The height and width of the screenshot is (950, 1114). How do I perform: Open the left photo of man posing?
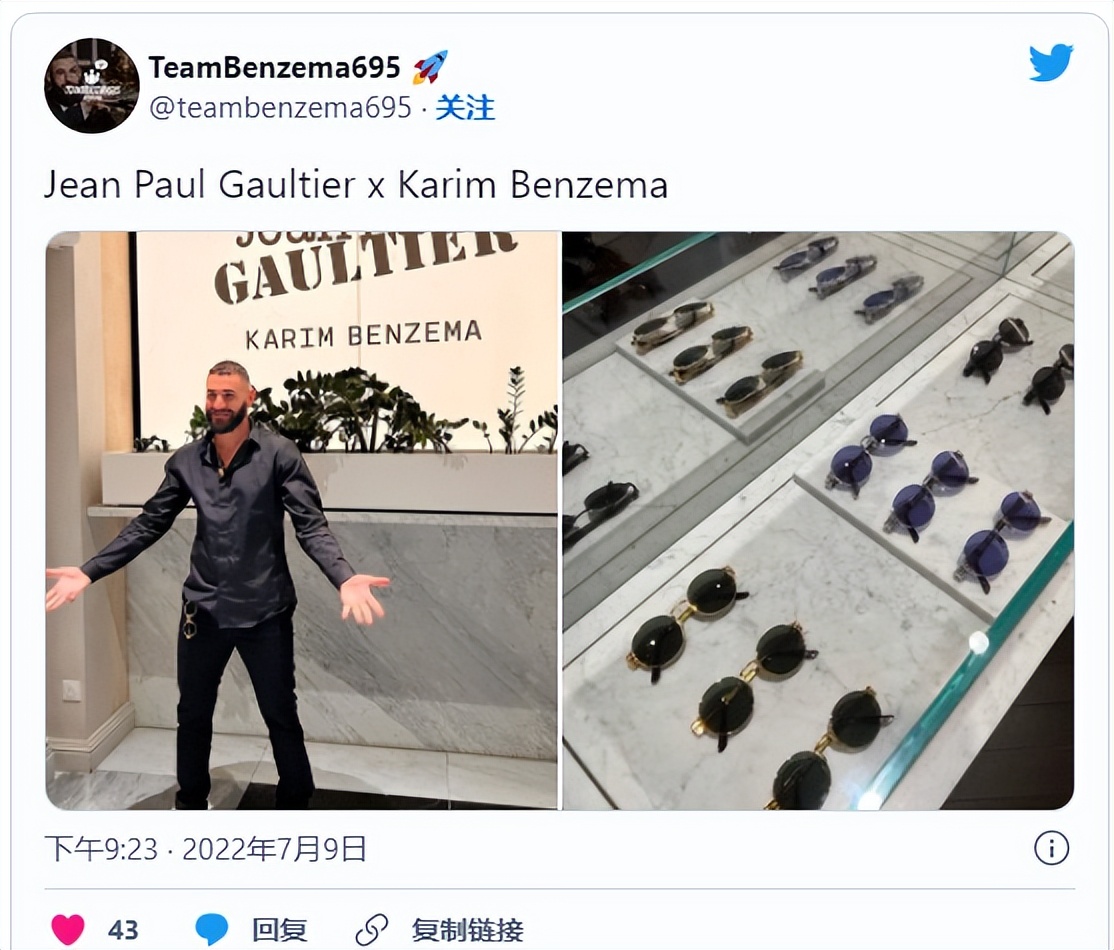(302, 520)
